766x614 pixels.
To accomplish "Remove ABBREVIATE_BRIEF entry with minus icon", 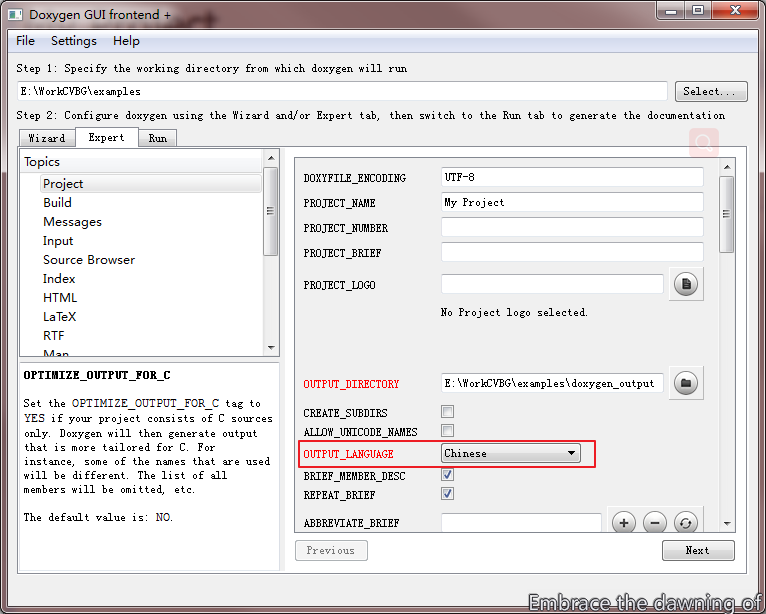I will 655,523.
